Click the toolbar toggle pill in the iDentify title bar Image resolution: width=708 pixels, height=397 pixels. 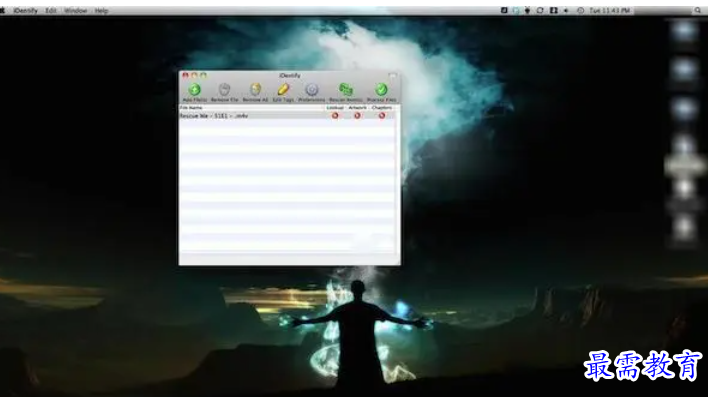point(392,75)
